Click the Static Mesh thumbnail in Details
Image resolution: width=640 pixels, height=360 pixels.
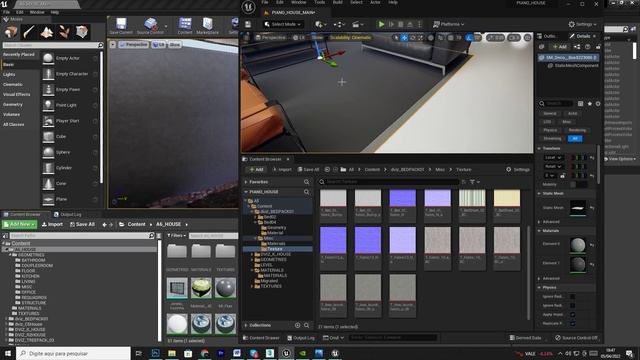pos(578,208)
